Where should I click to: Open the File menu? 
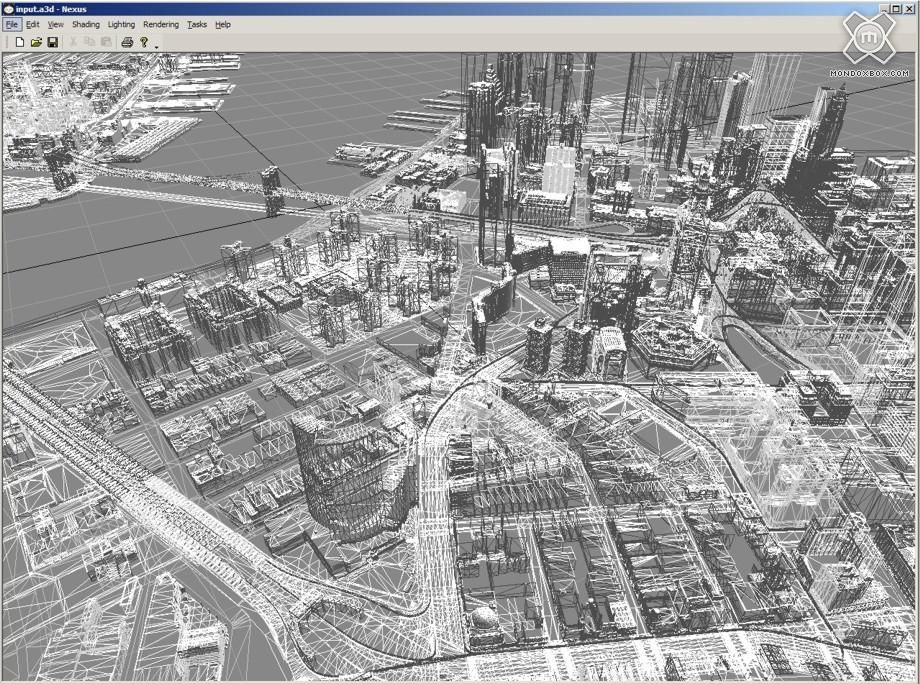click(x=12, y=24)
